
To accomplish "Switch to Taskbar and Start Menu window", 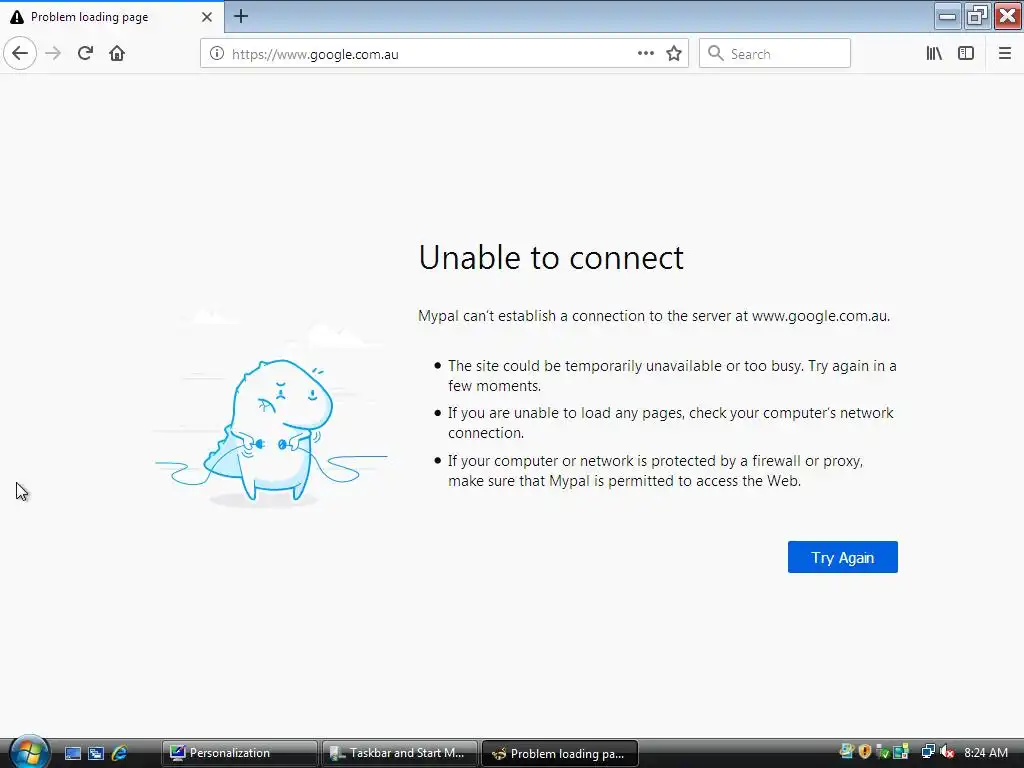I will pyautogui.click(x=400, y=753).
